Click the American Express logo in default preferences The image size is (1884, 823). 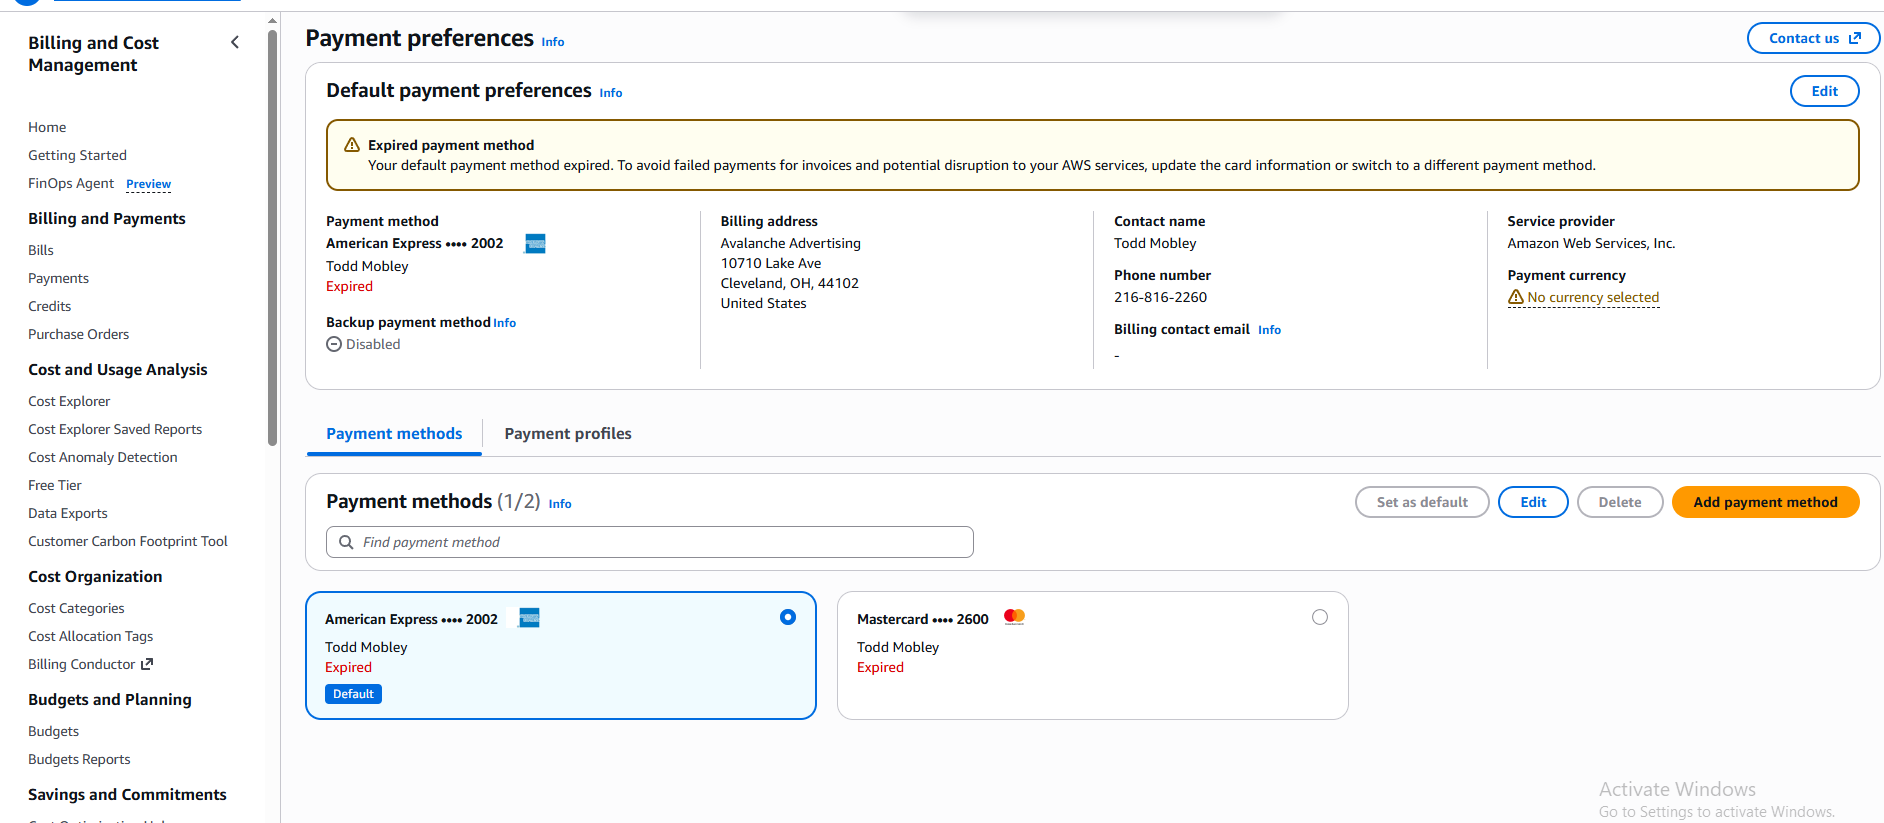pyautogui.click(x=535, y=243)
